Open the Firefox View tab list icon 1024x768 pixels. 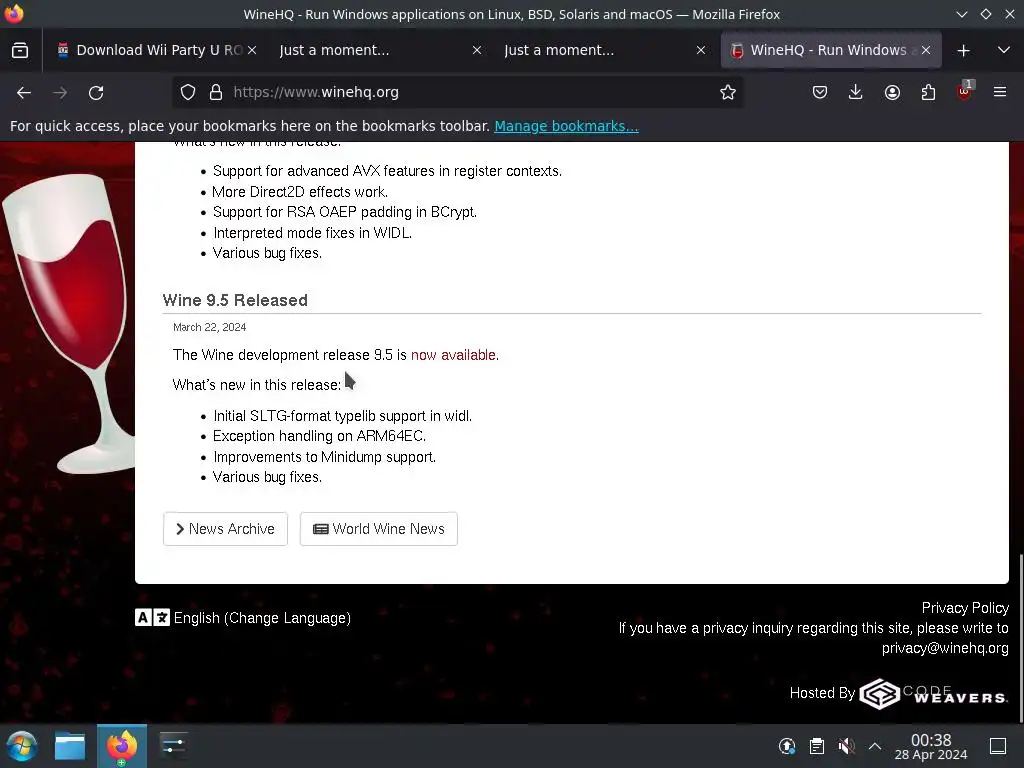click(x=20, y=50)
